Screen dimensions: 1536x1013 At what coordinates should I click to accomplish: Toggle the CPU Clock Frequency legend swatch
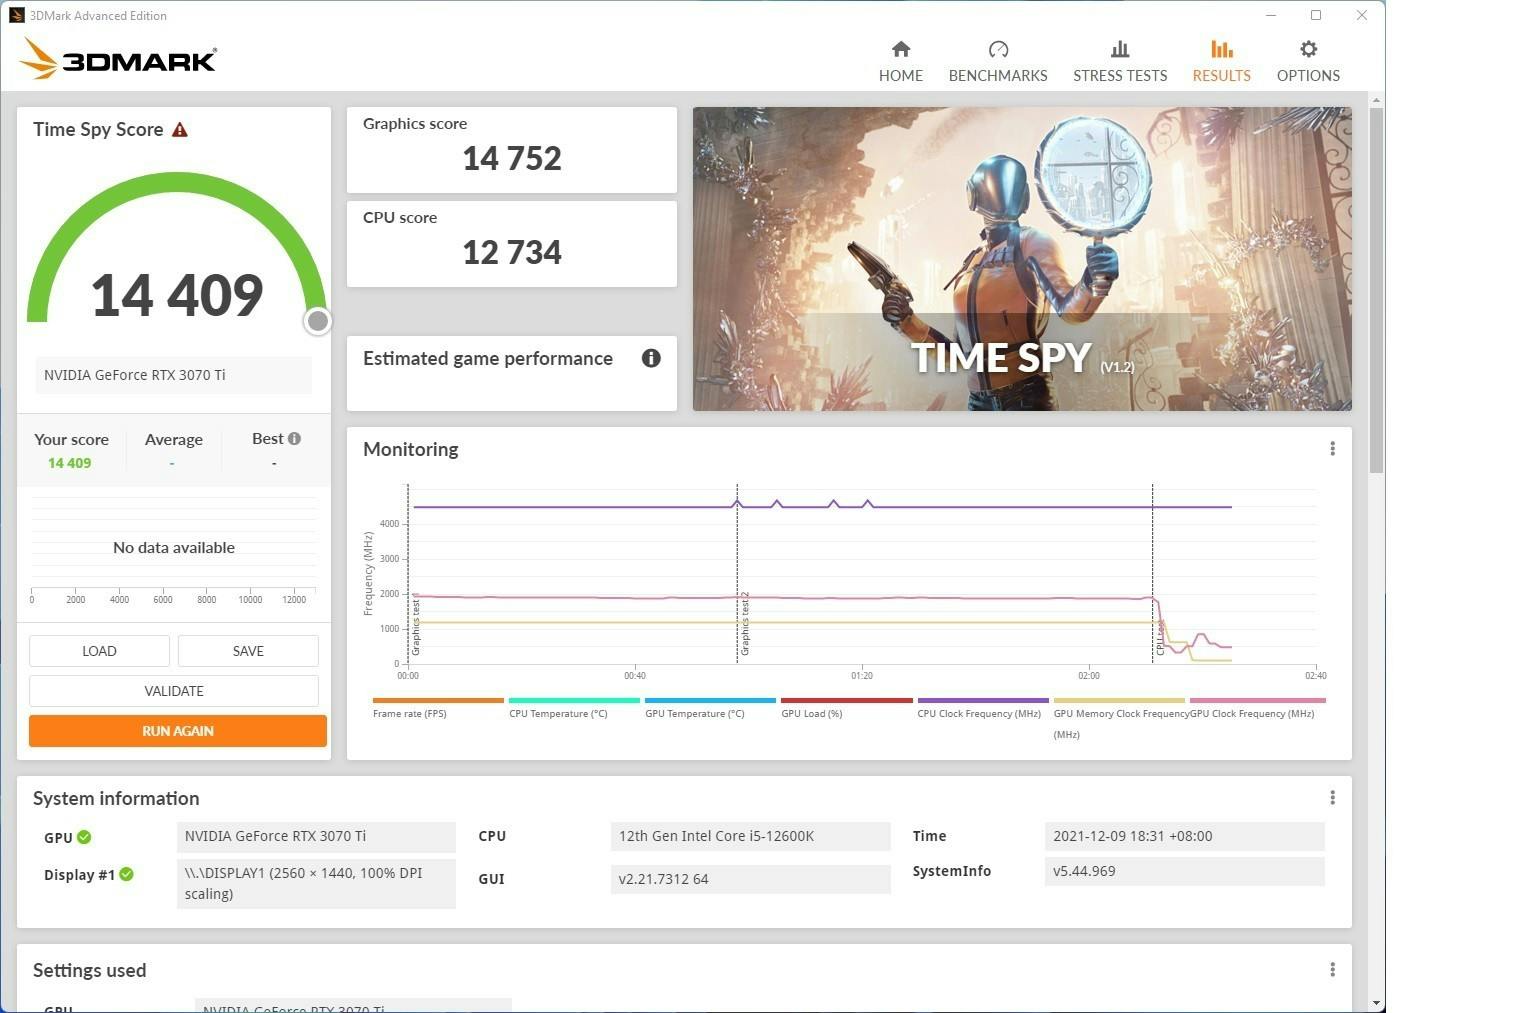click(982, 701)
